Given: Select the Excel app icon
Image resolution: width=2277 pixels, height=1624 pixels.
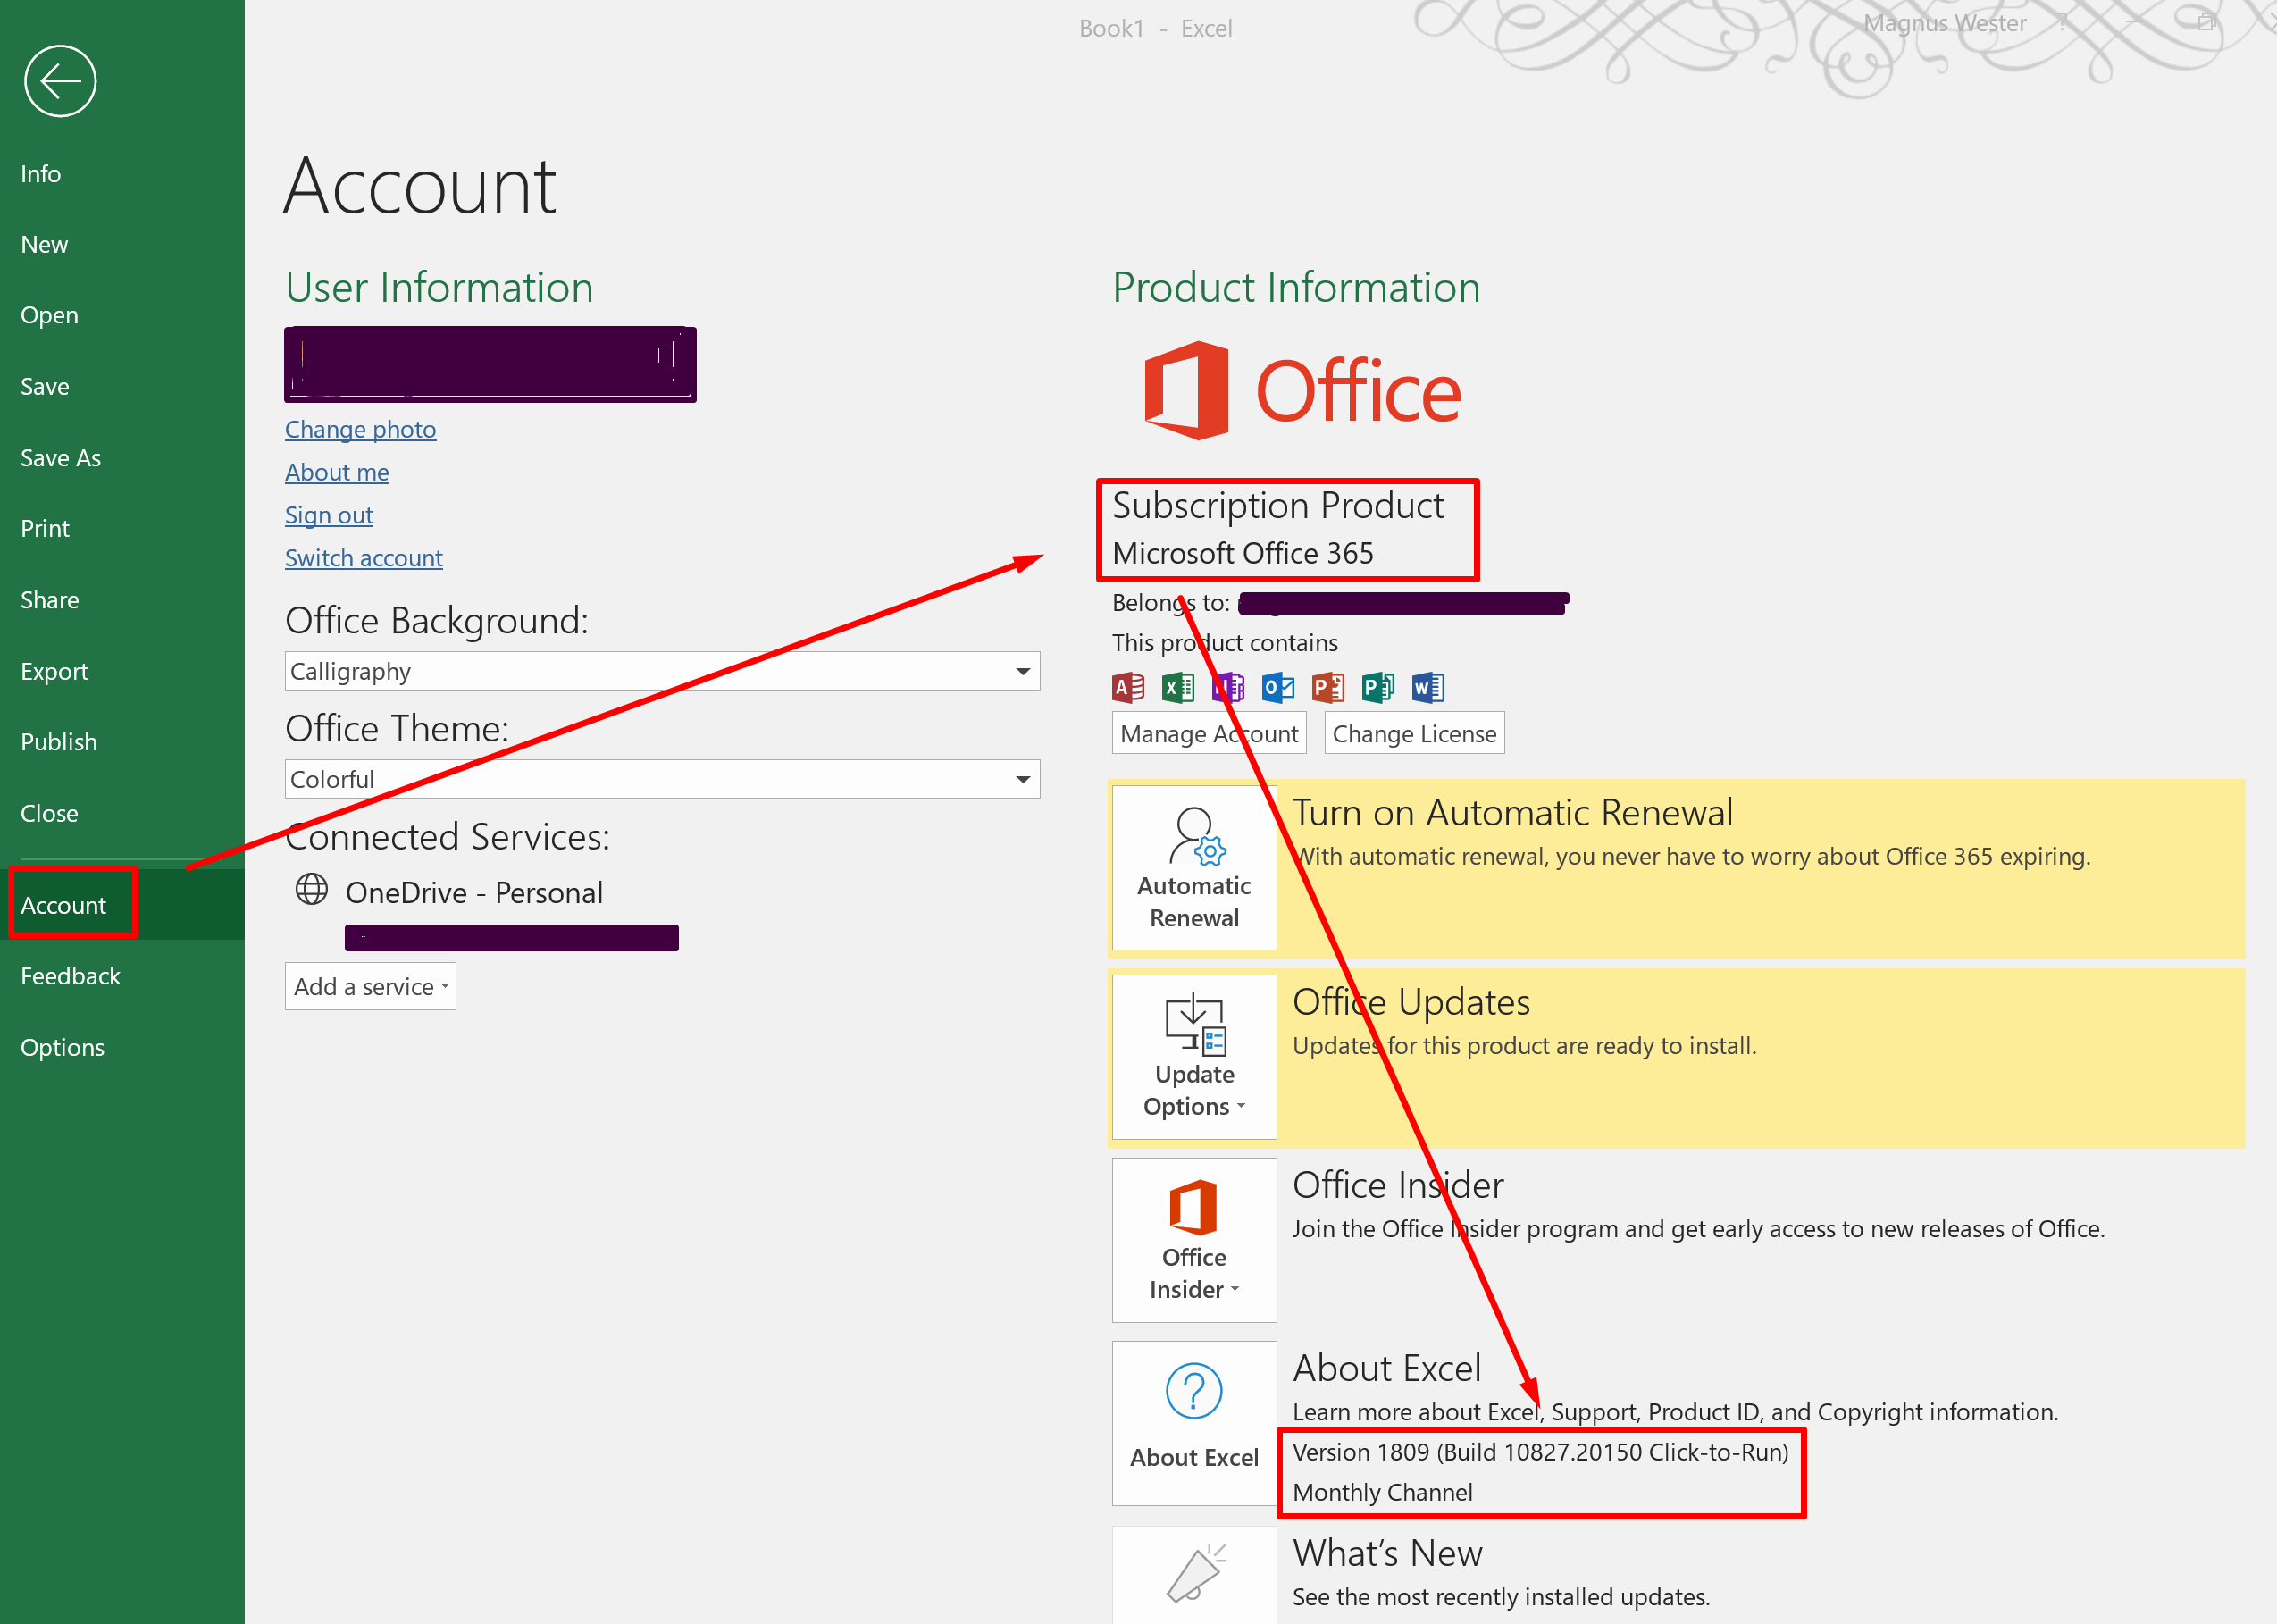Looking at the screenshot, I should click(x=1177, y=687).
